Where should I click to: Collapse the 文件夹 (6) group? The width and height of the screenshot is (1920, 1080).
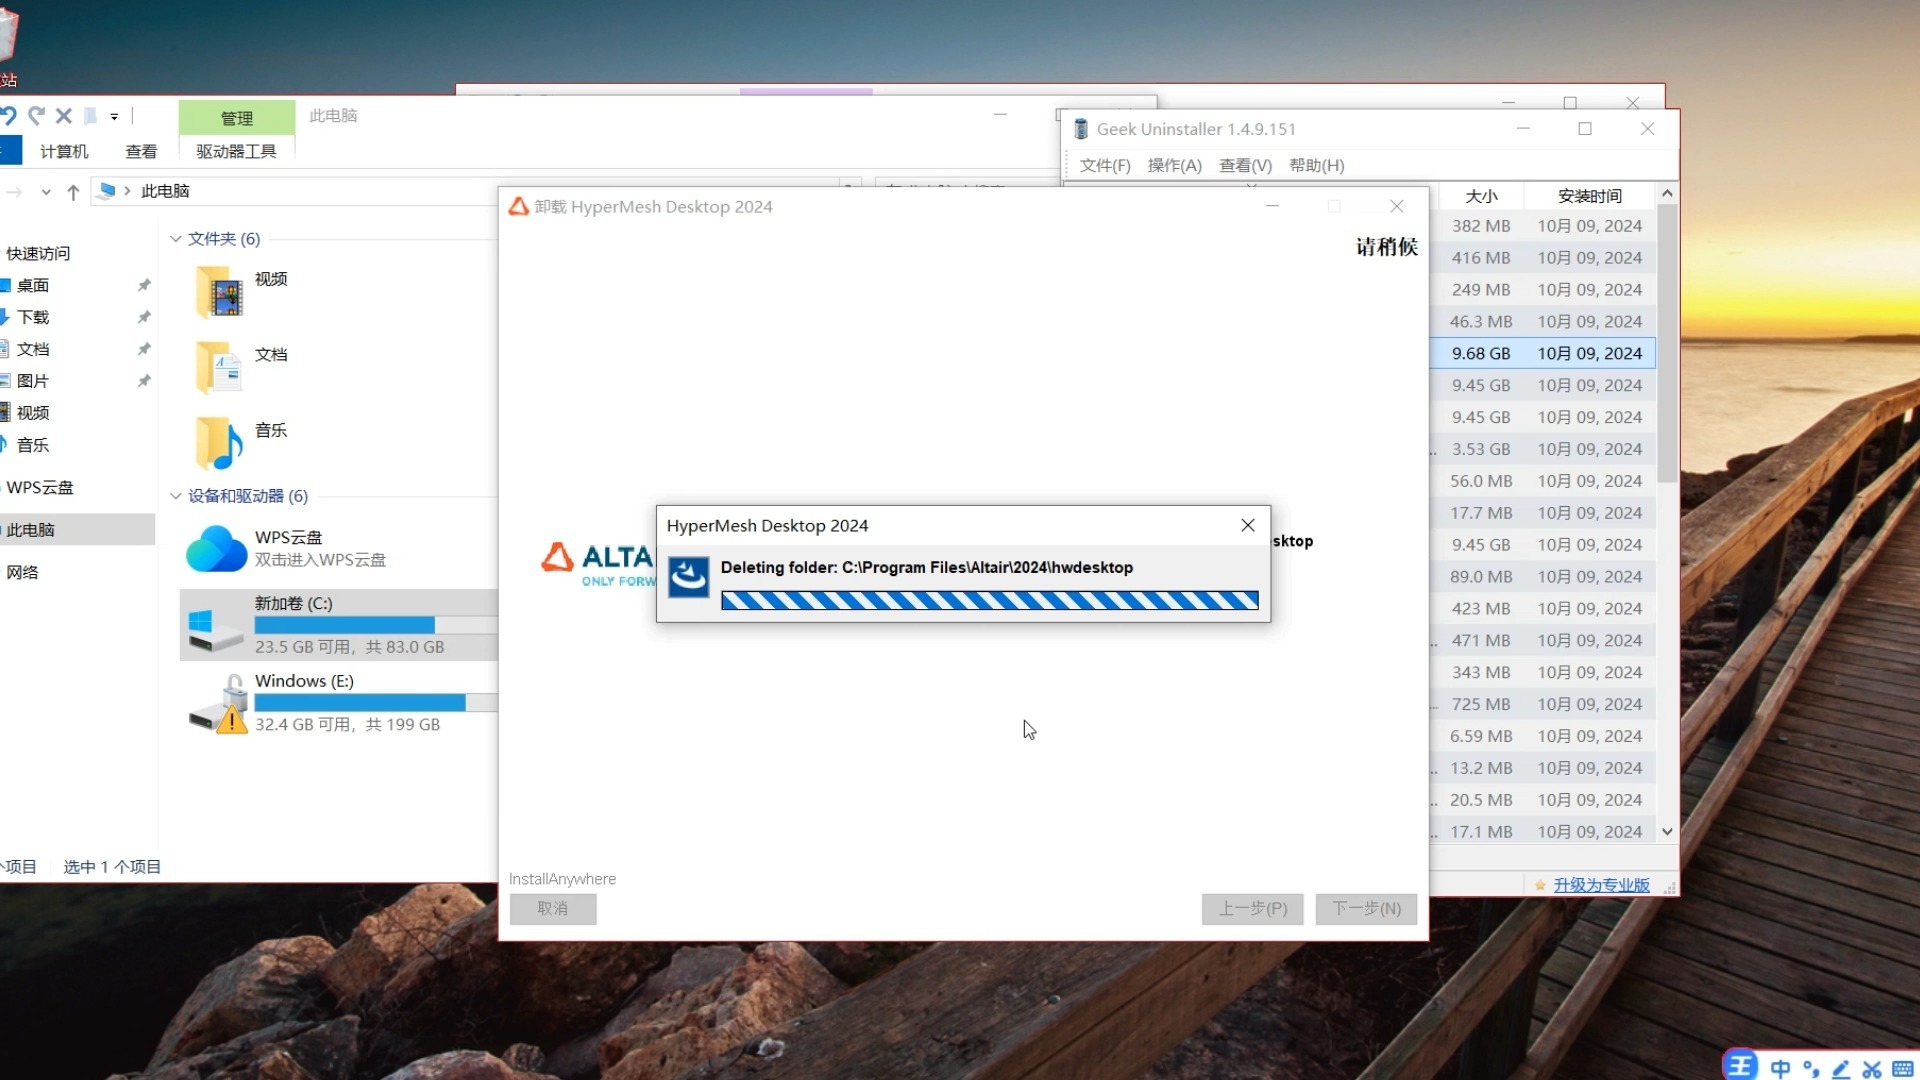176,239
